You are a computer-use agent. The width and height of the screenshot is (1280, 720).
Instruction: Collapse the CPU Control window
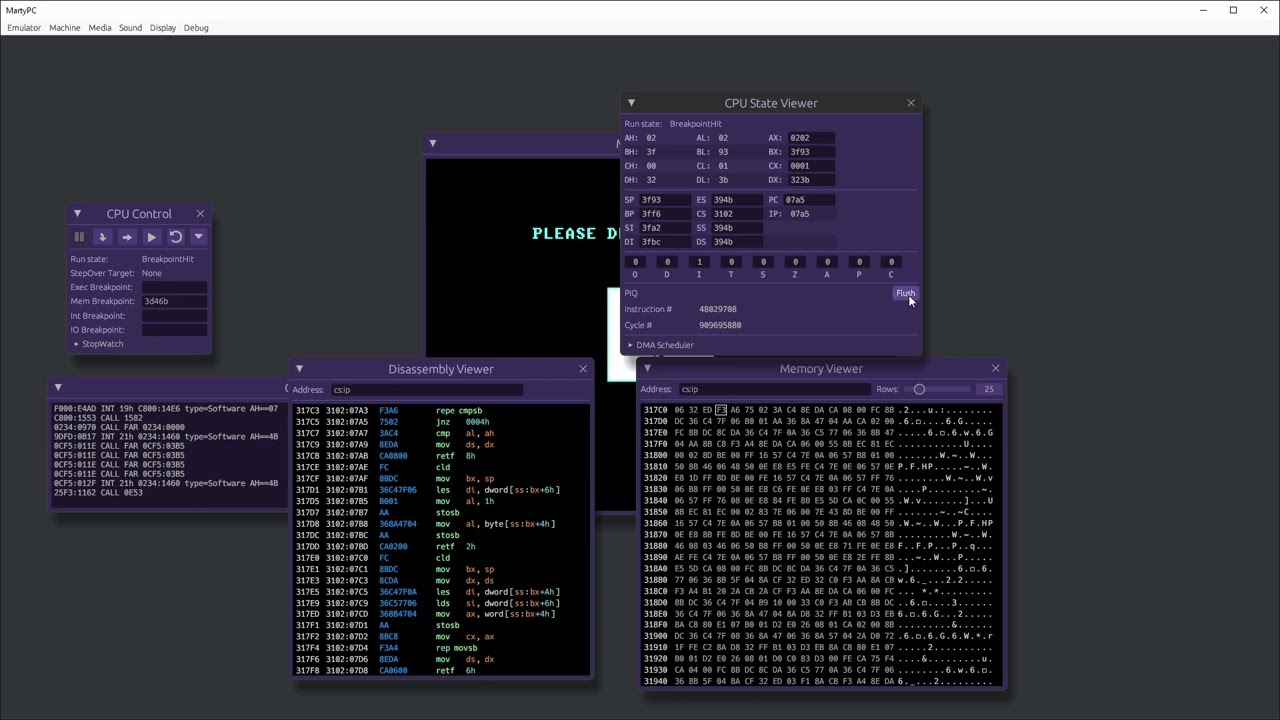[x=77, y=213]
